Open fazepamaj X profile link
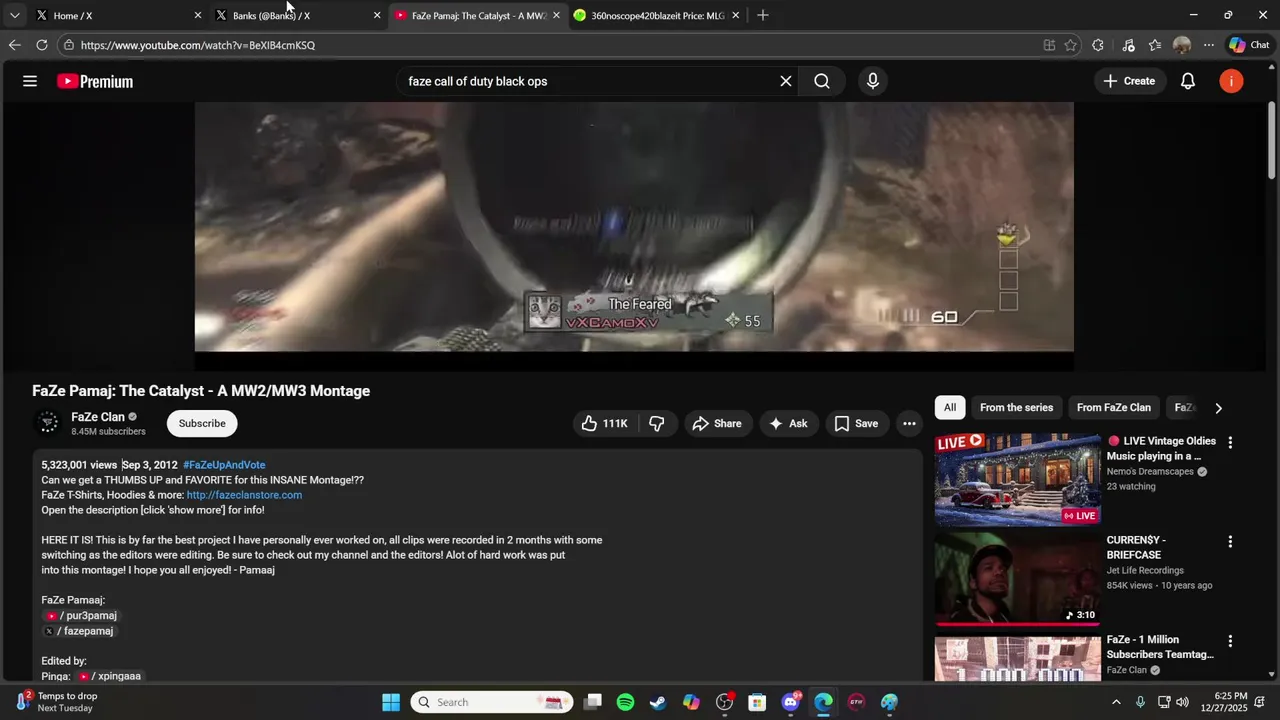The image size is (1280, 720). coord(79,631)
